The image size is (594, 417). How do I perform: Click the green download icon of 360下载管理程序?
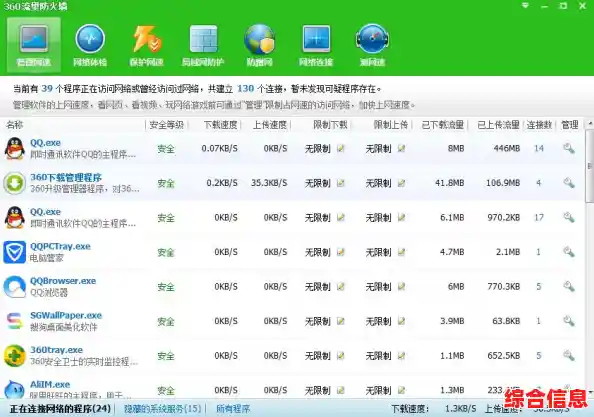pos(14,183)
